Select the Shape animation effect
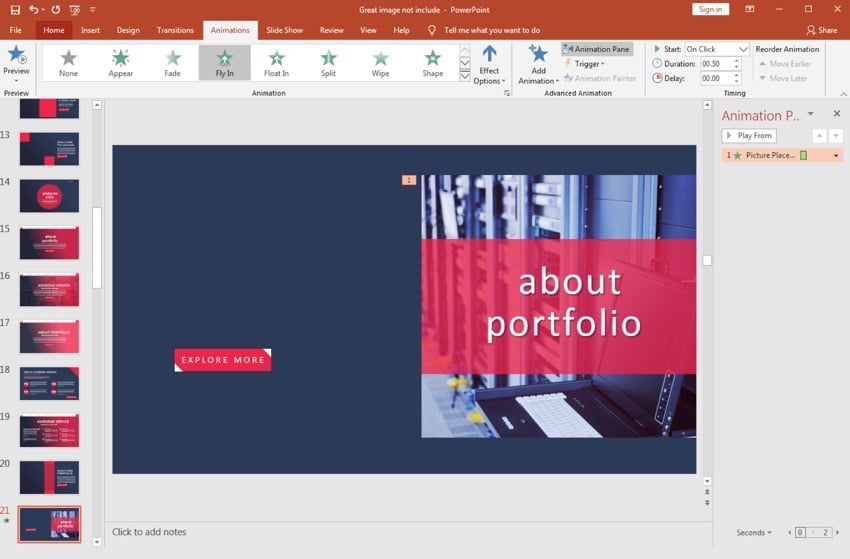This screenshot has width=850, height=559. click(x=432, y=62)
